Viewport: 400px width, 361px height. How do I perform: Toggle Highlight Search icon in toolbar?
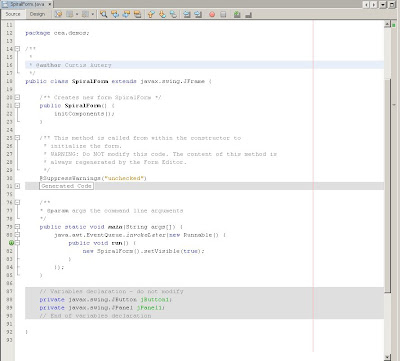(x=137, y=14)
